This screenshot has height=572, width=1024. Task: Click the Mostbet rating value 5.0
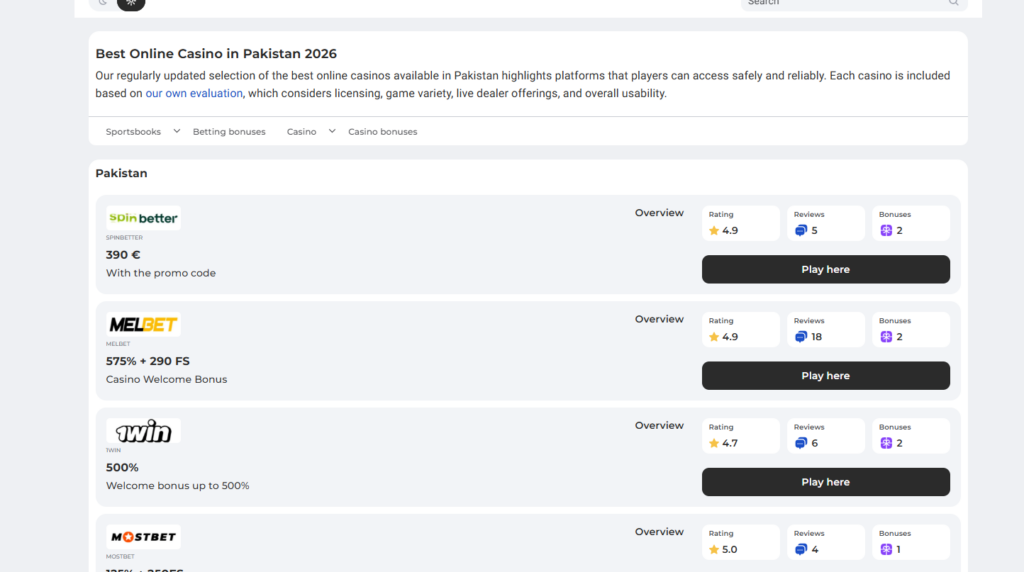tap(729, 550)
